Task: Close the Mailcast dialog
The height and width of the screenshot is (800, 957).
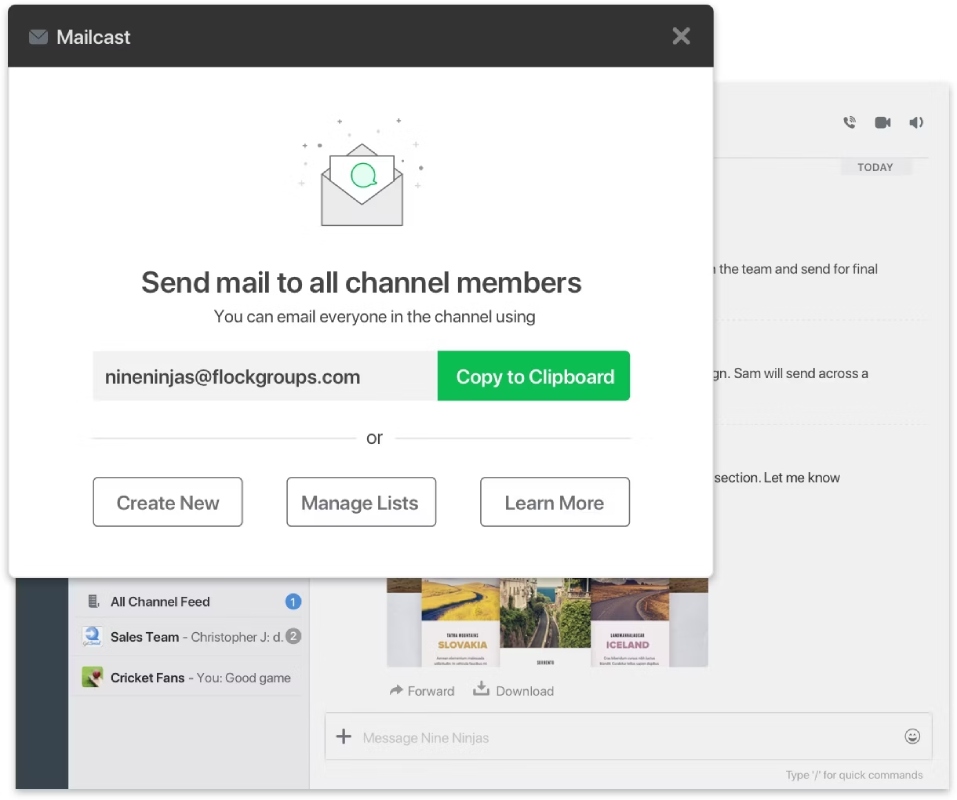Action: click(681, 36)
